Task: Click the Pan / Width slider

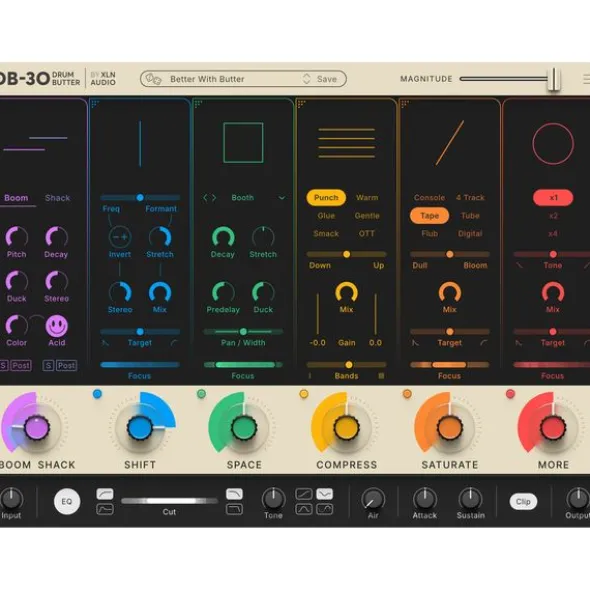Action: [243, 332]
